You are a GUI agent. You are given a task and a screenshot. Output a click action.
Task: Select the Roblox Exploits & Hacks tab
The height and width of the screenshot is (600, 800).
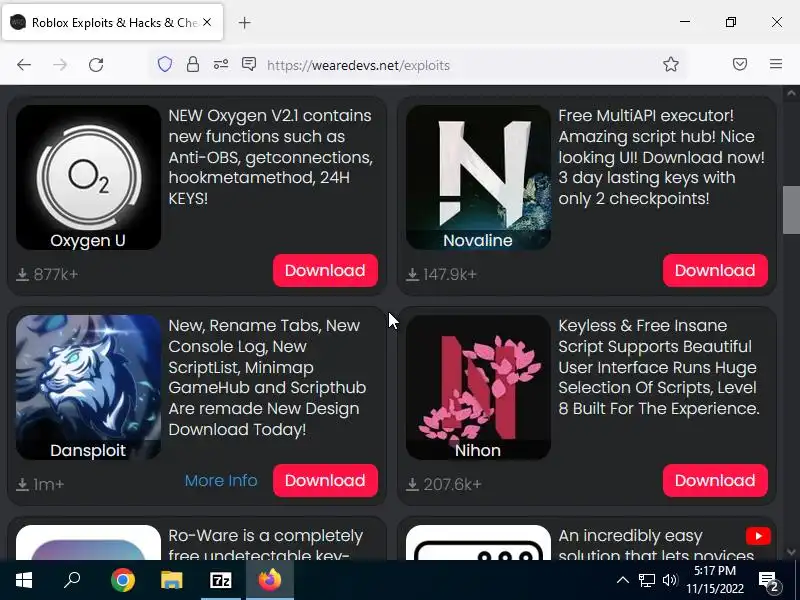coord(112,22)
